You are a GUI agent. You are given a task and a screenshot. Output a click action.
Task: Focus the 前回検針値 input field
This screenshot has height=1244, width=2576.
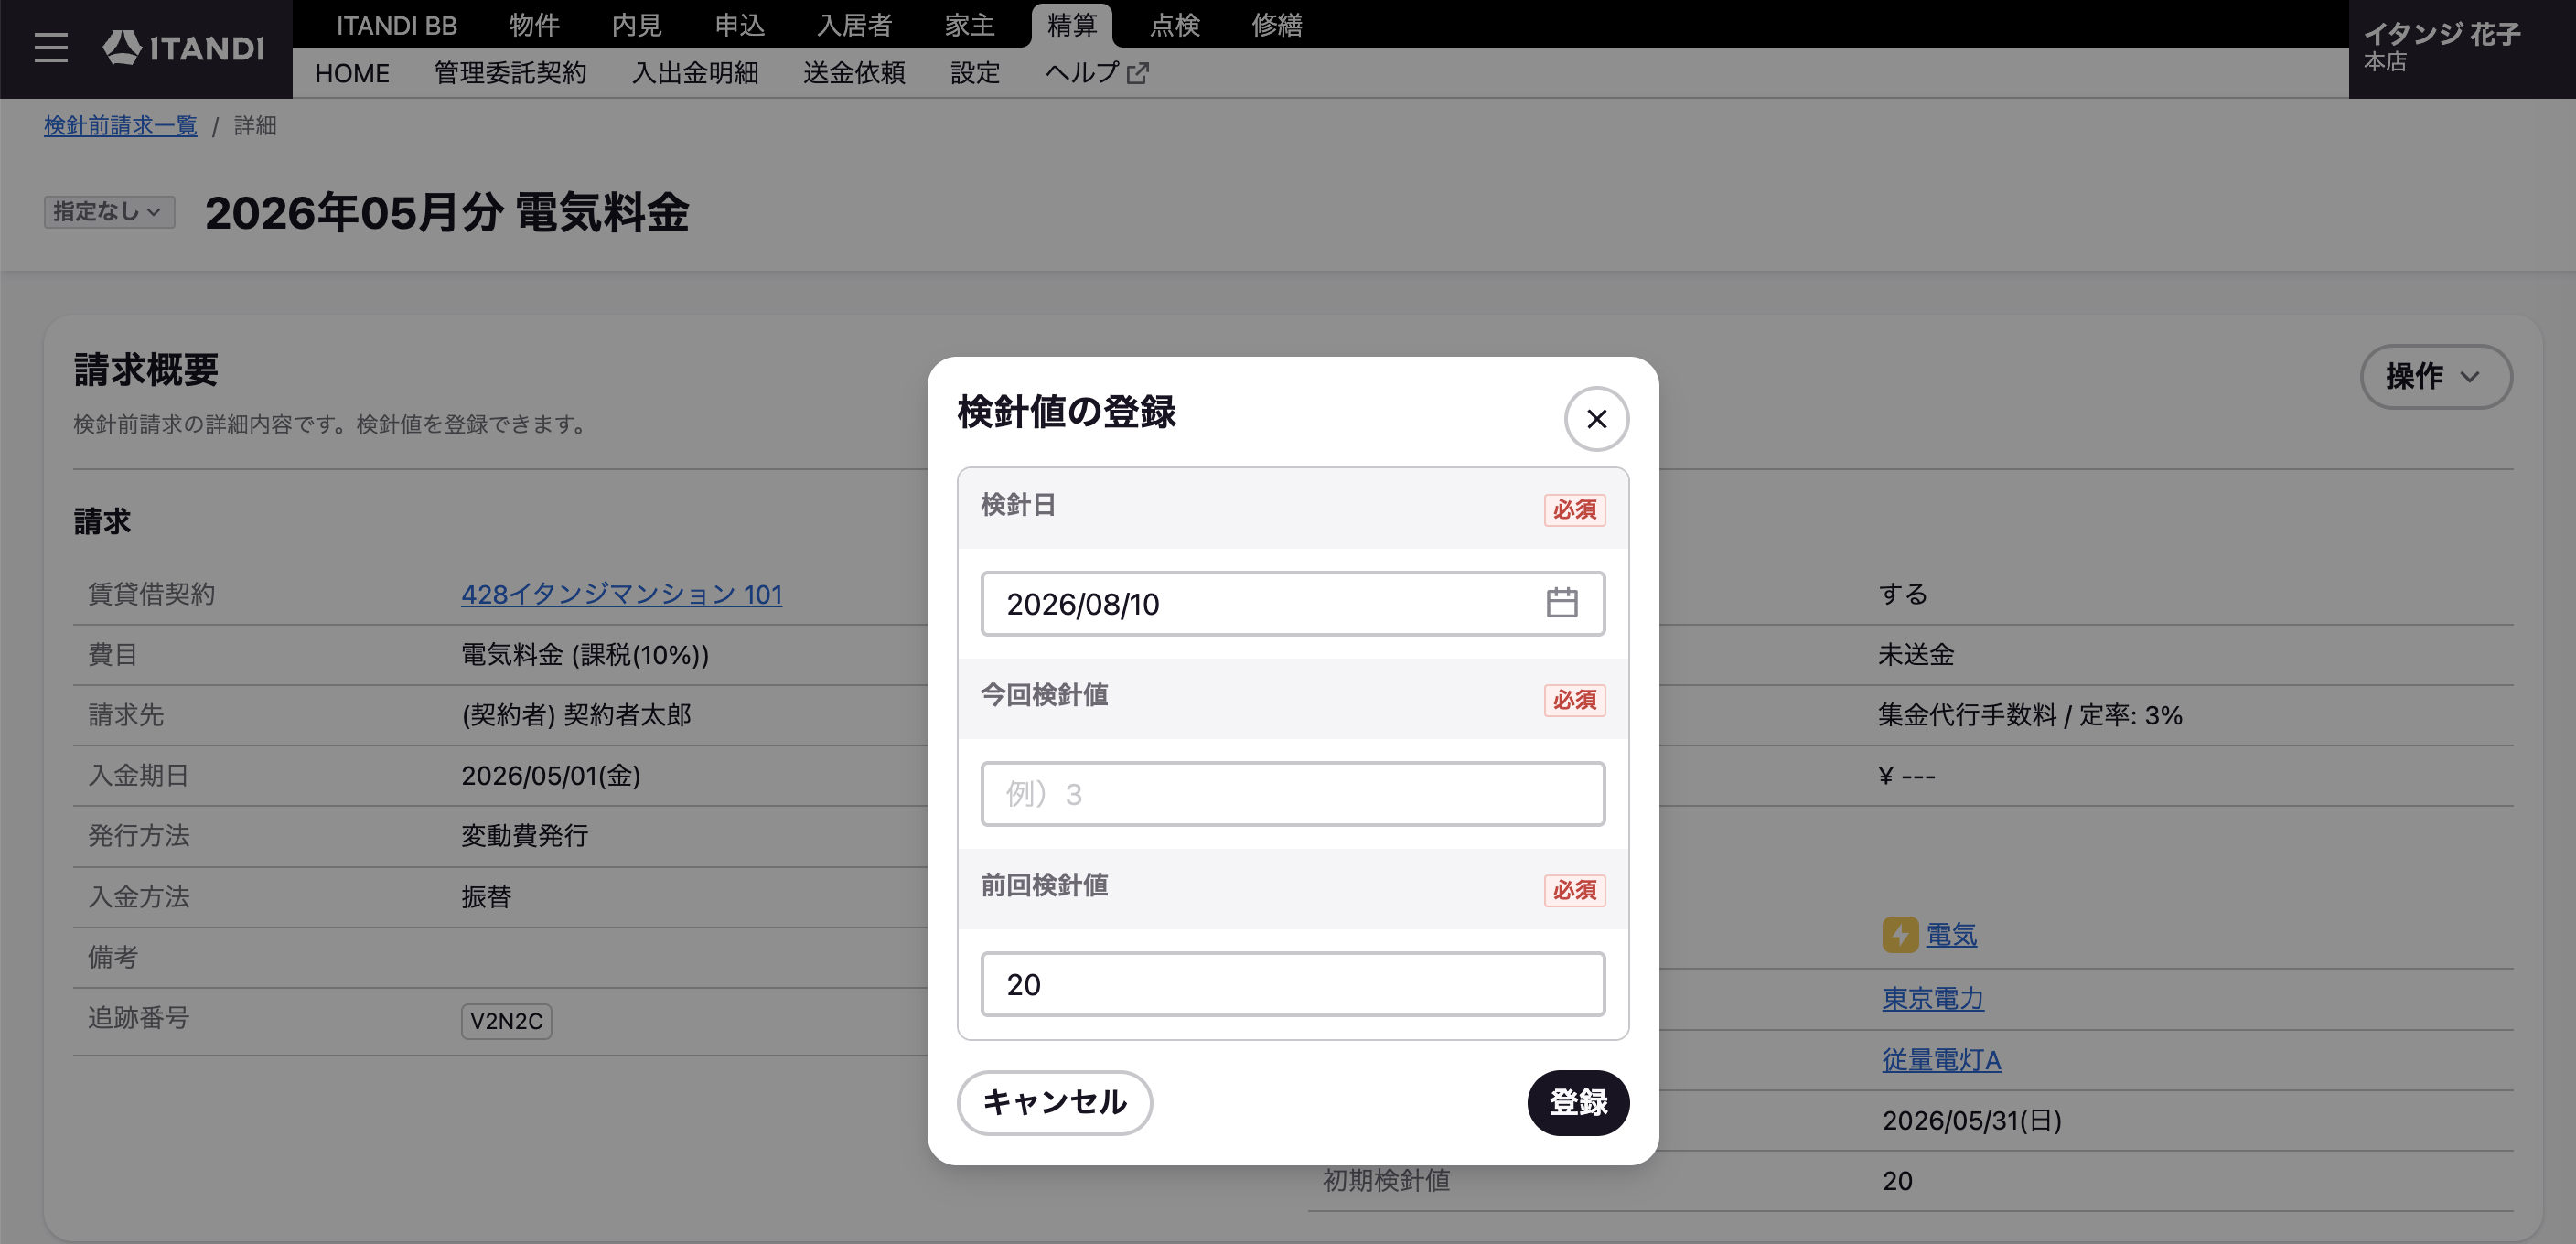coord(1293,985)
